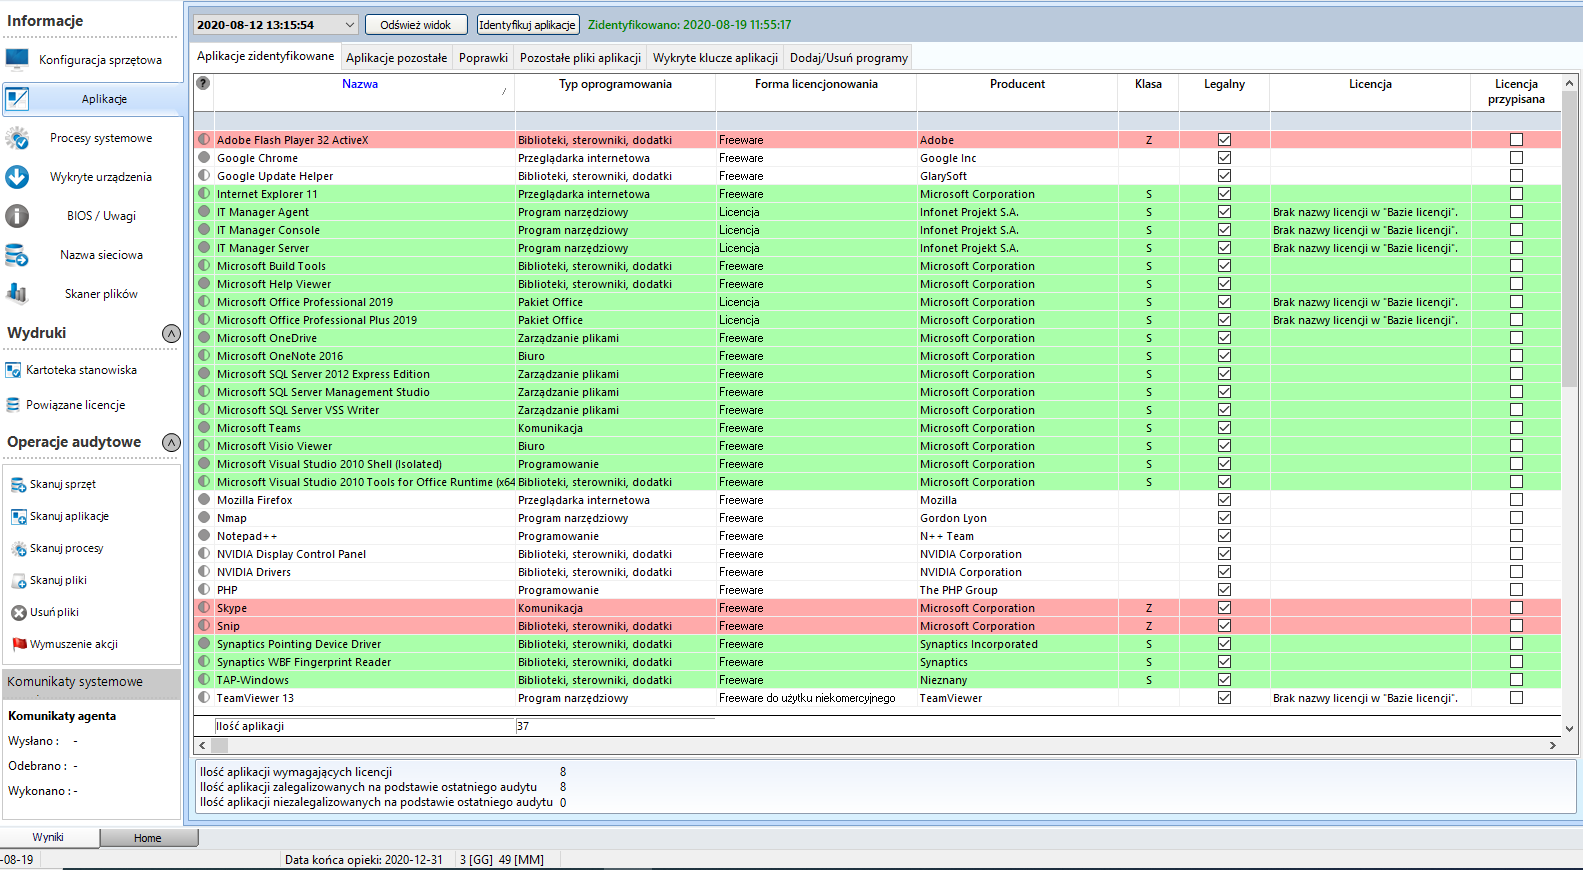1583x870 pixels.
Task: Select Synaptics WBF Fingerprint Reader row
Action: (877, 662)
